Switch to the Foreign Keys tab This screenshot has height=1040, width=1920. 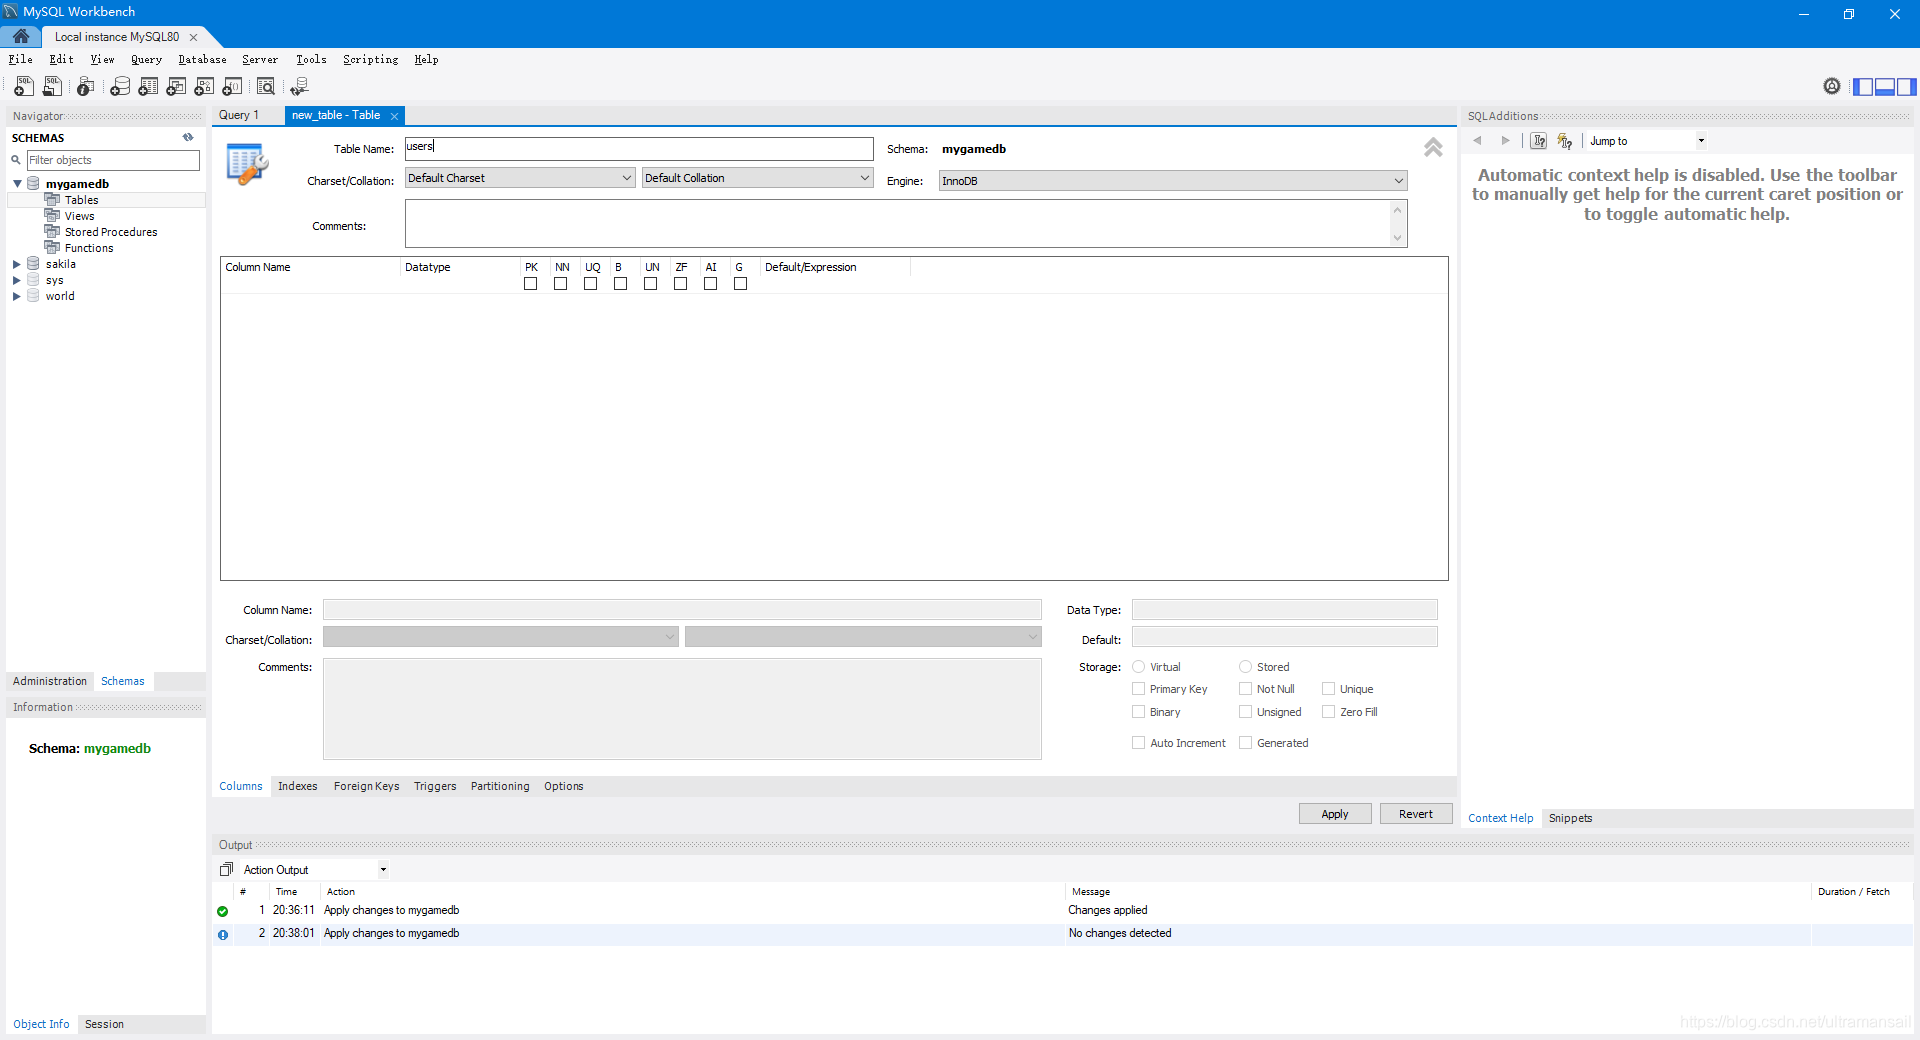point(366,786)
